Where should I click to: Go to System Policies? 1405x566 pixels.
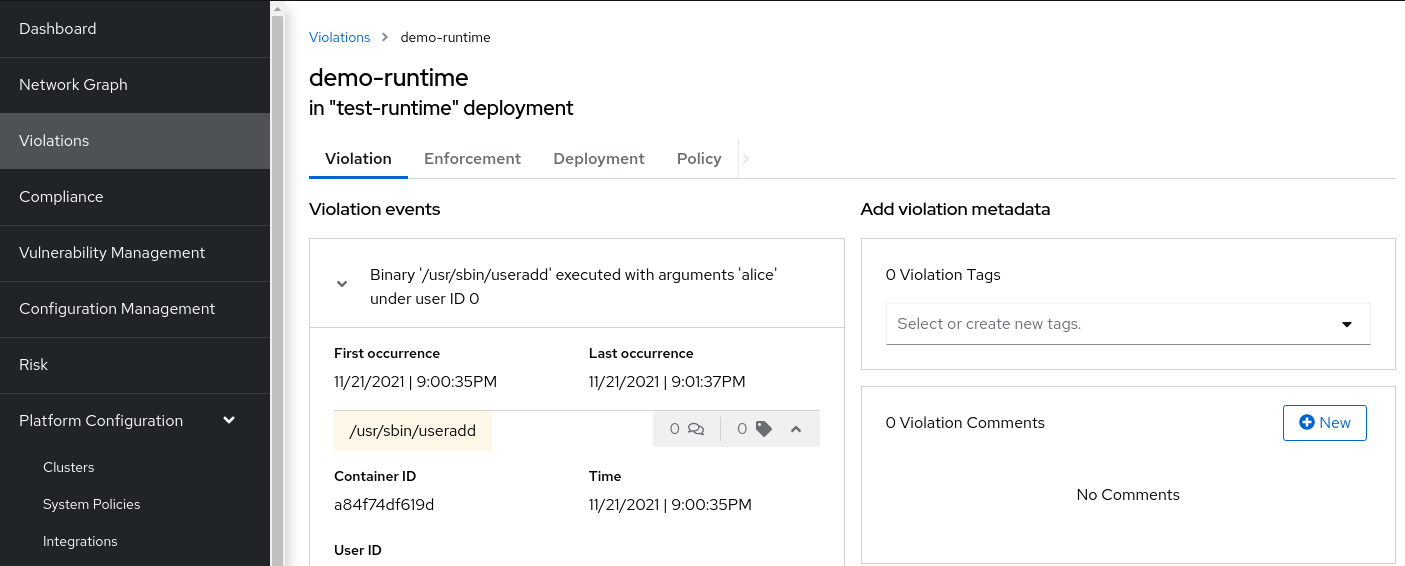91,504
